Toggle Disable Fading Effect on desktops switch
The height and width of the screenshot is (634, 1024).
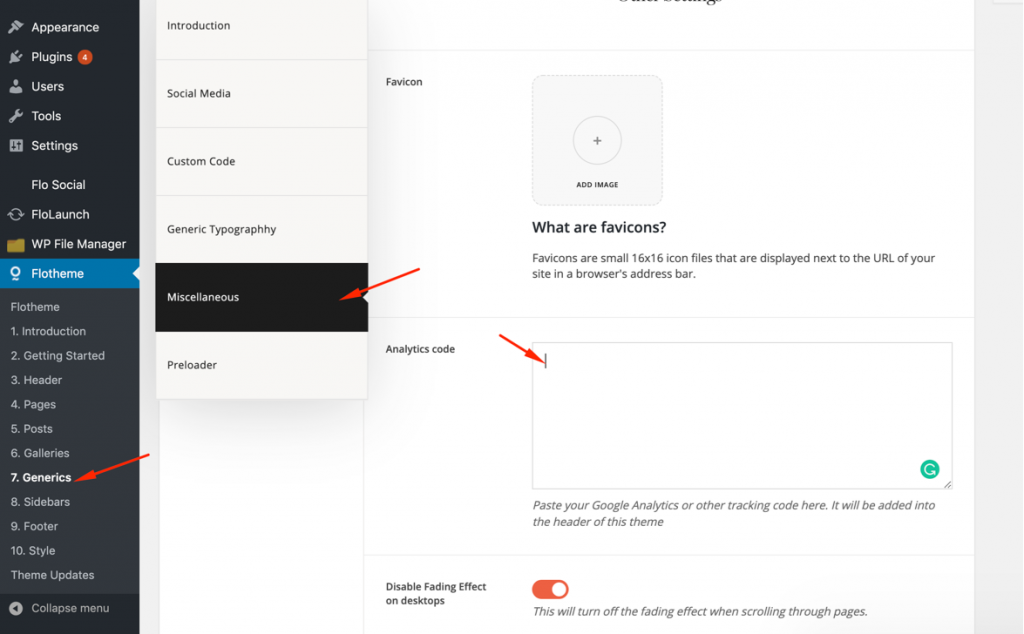coord(550,589)
